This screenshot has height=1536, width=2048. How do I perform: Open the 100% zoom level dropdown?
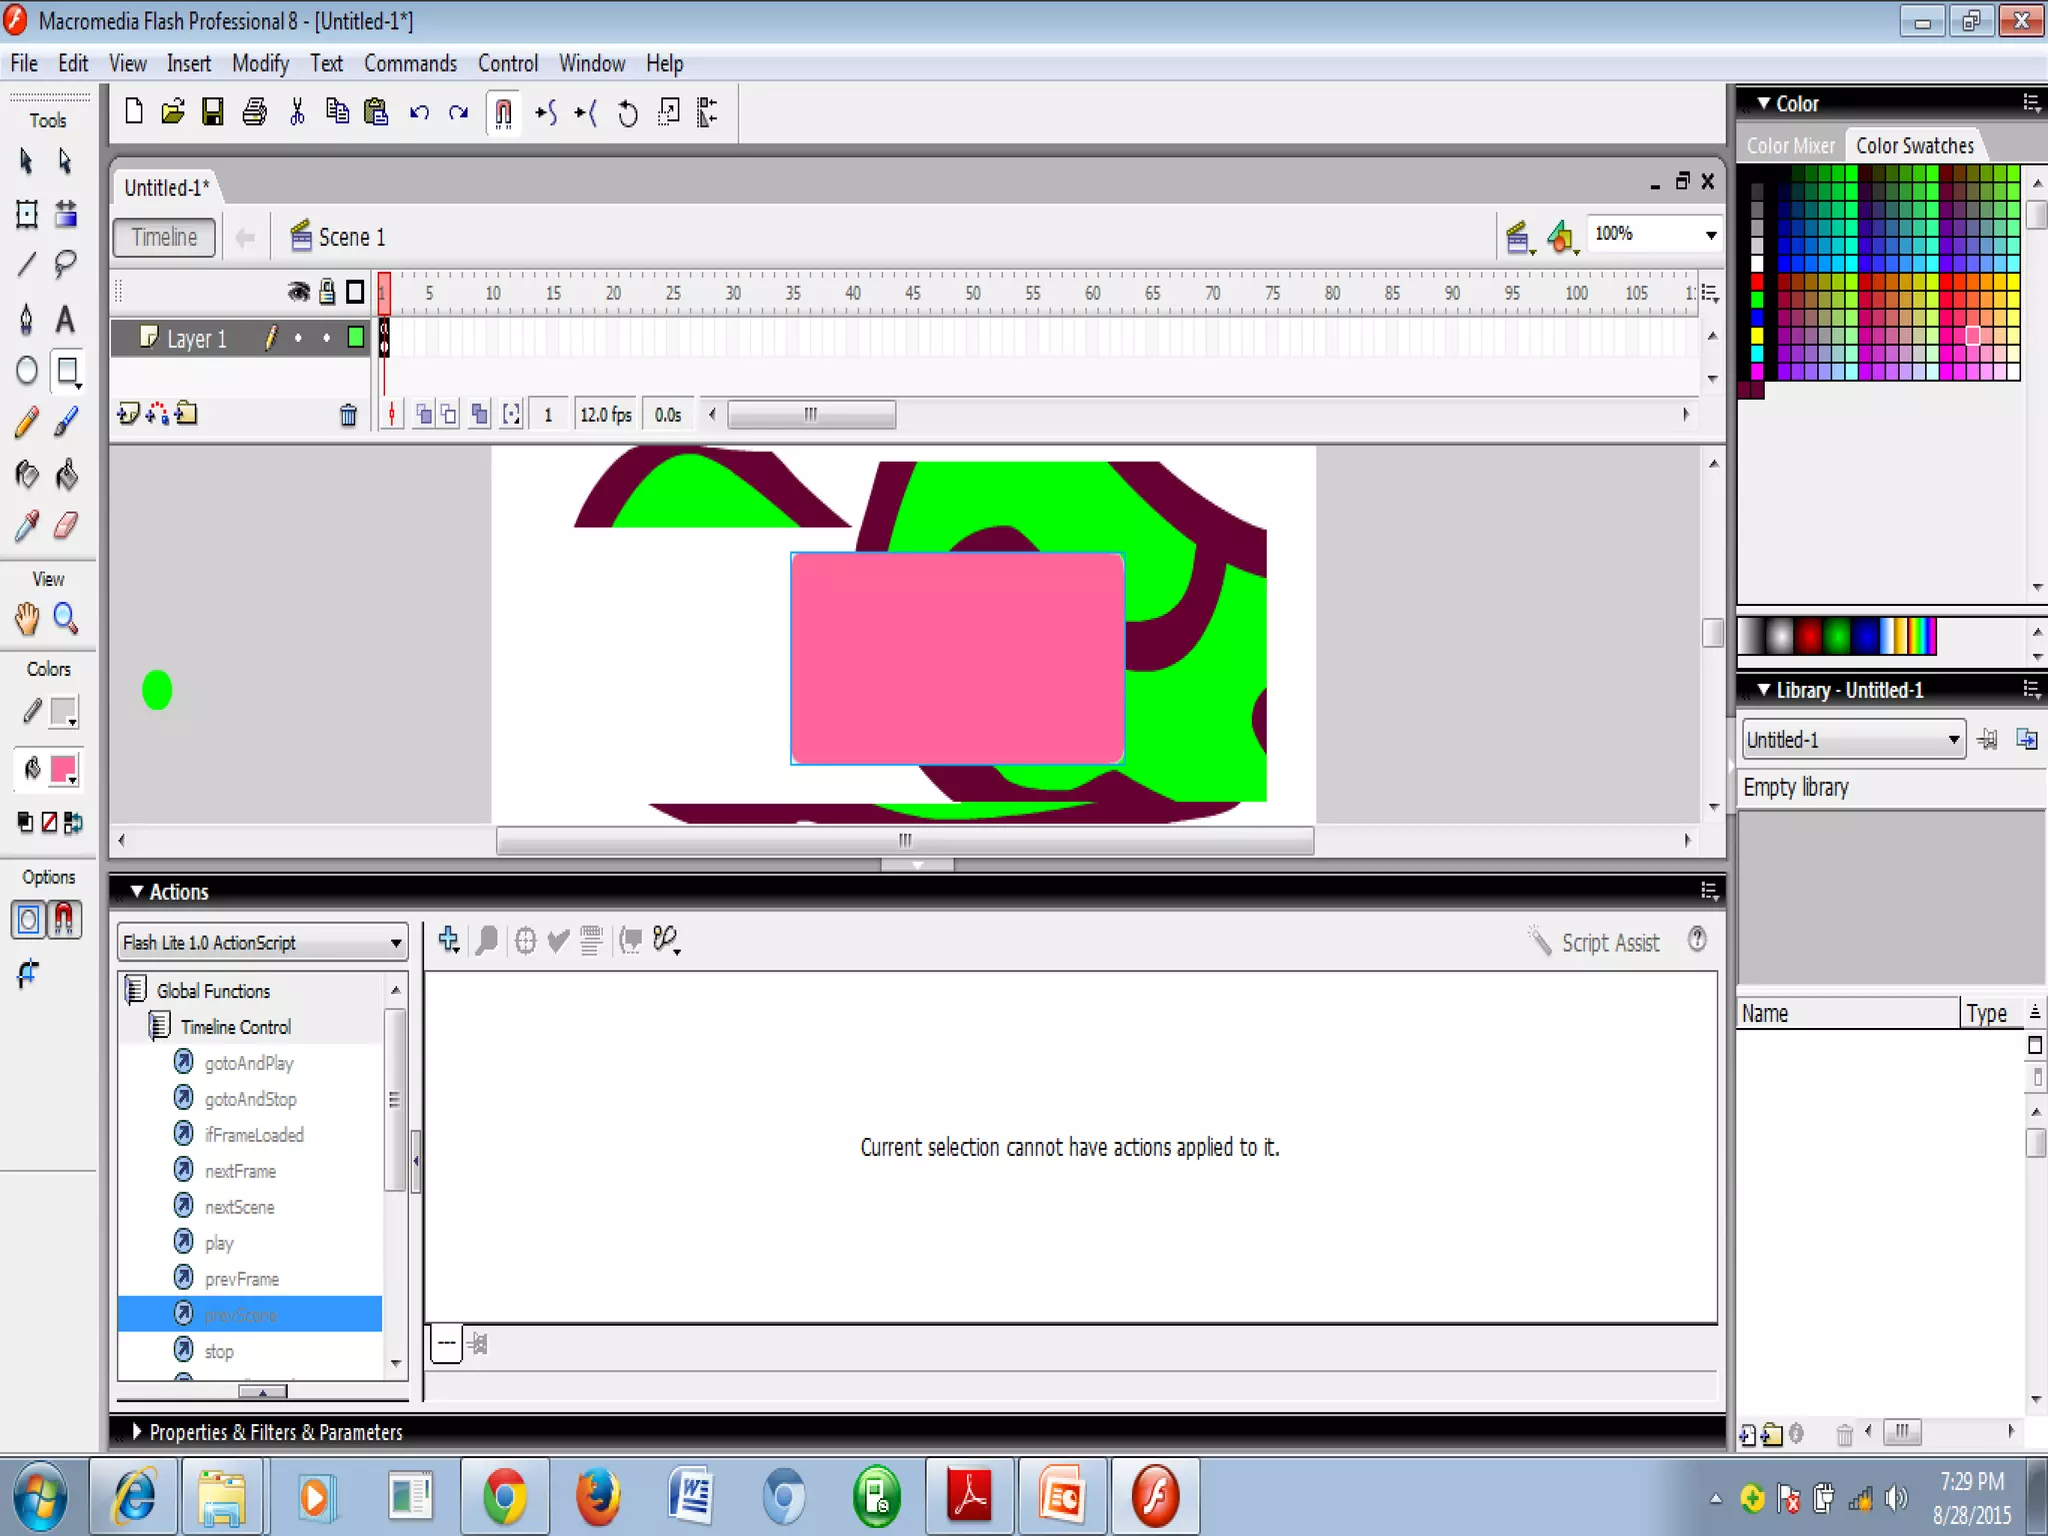1710,235
